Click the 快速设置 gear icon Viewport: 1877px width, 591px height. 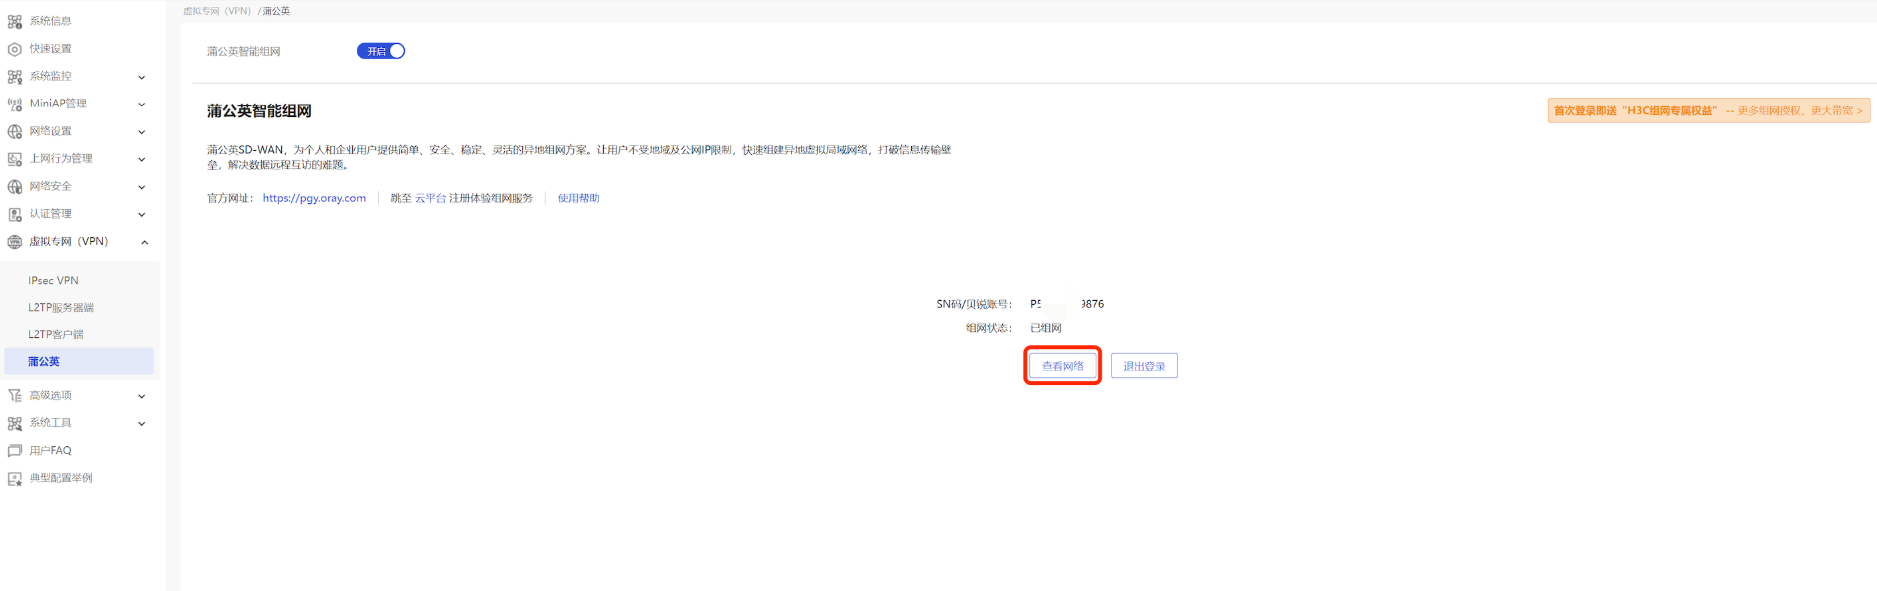click(x=15, y=49)
